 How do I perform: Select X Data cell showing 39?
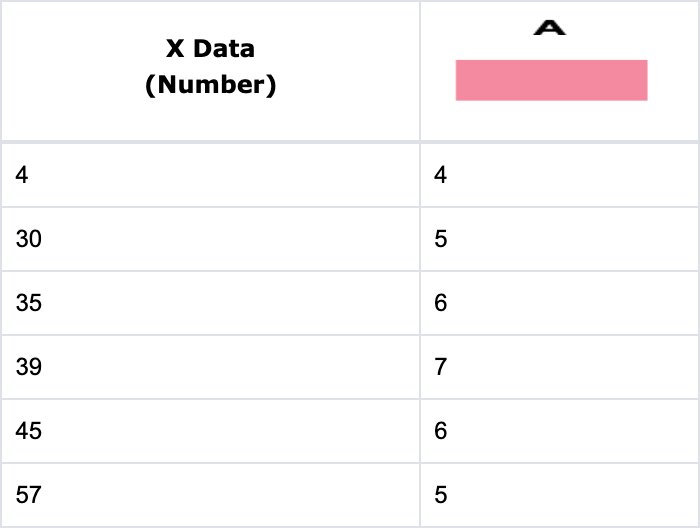tap(29, 367)
